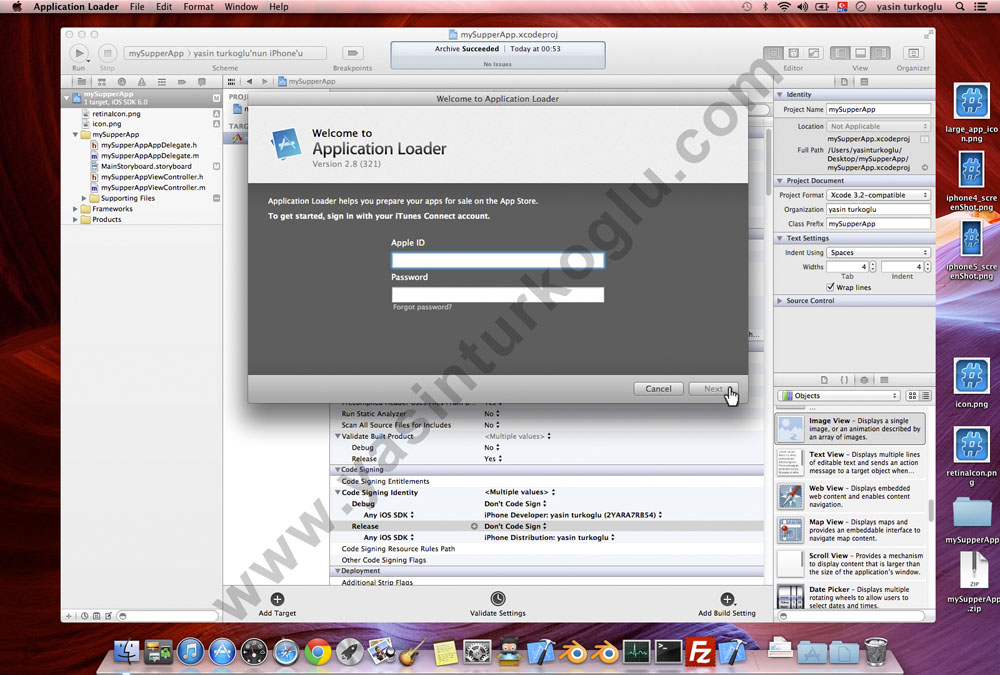Click Add Build Setting button
Viewport: 1000px width, 675px height.
[726, 604]
